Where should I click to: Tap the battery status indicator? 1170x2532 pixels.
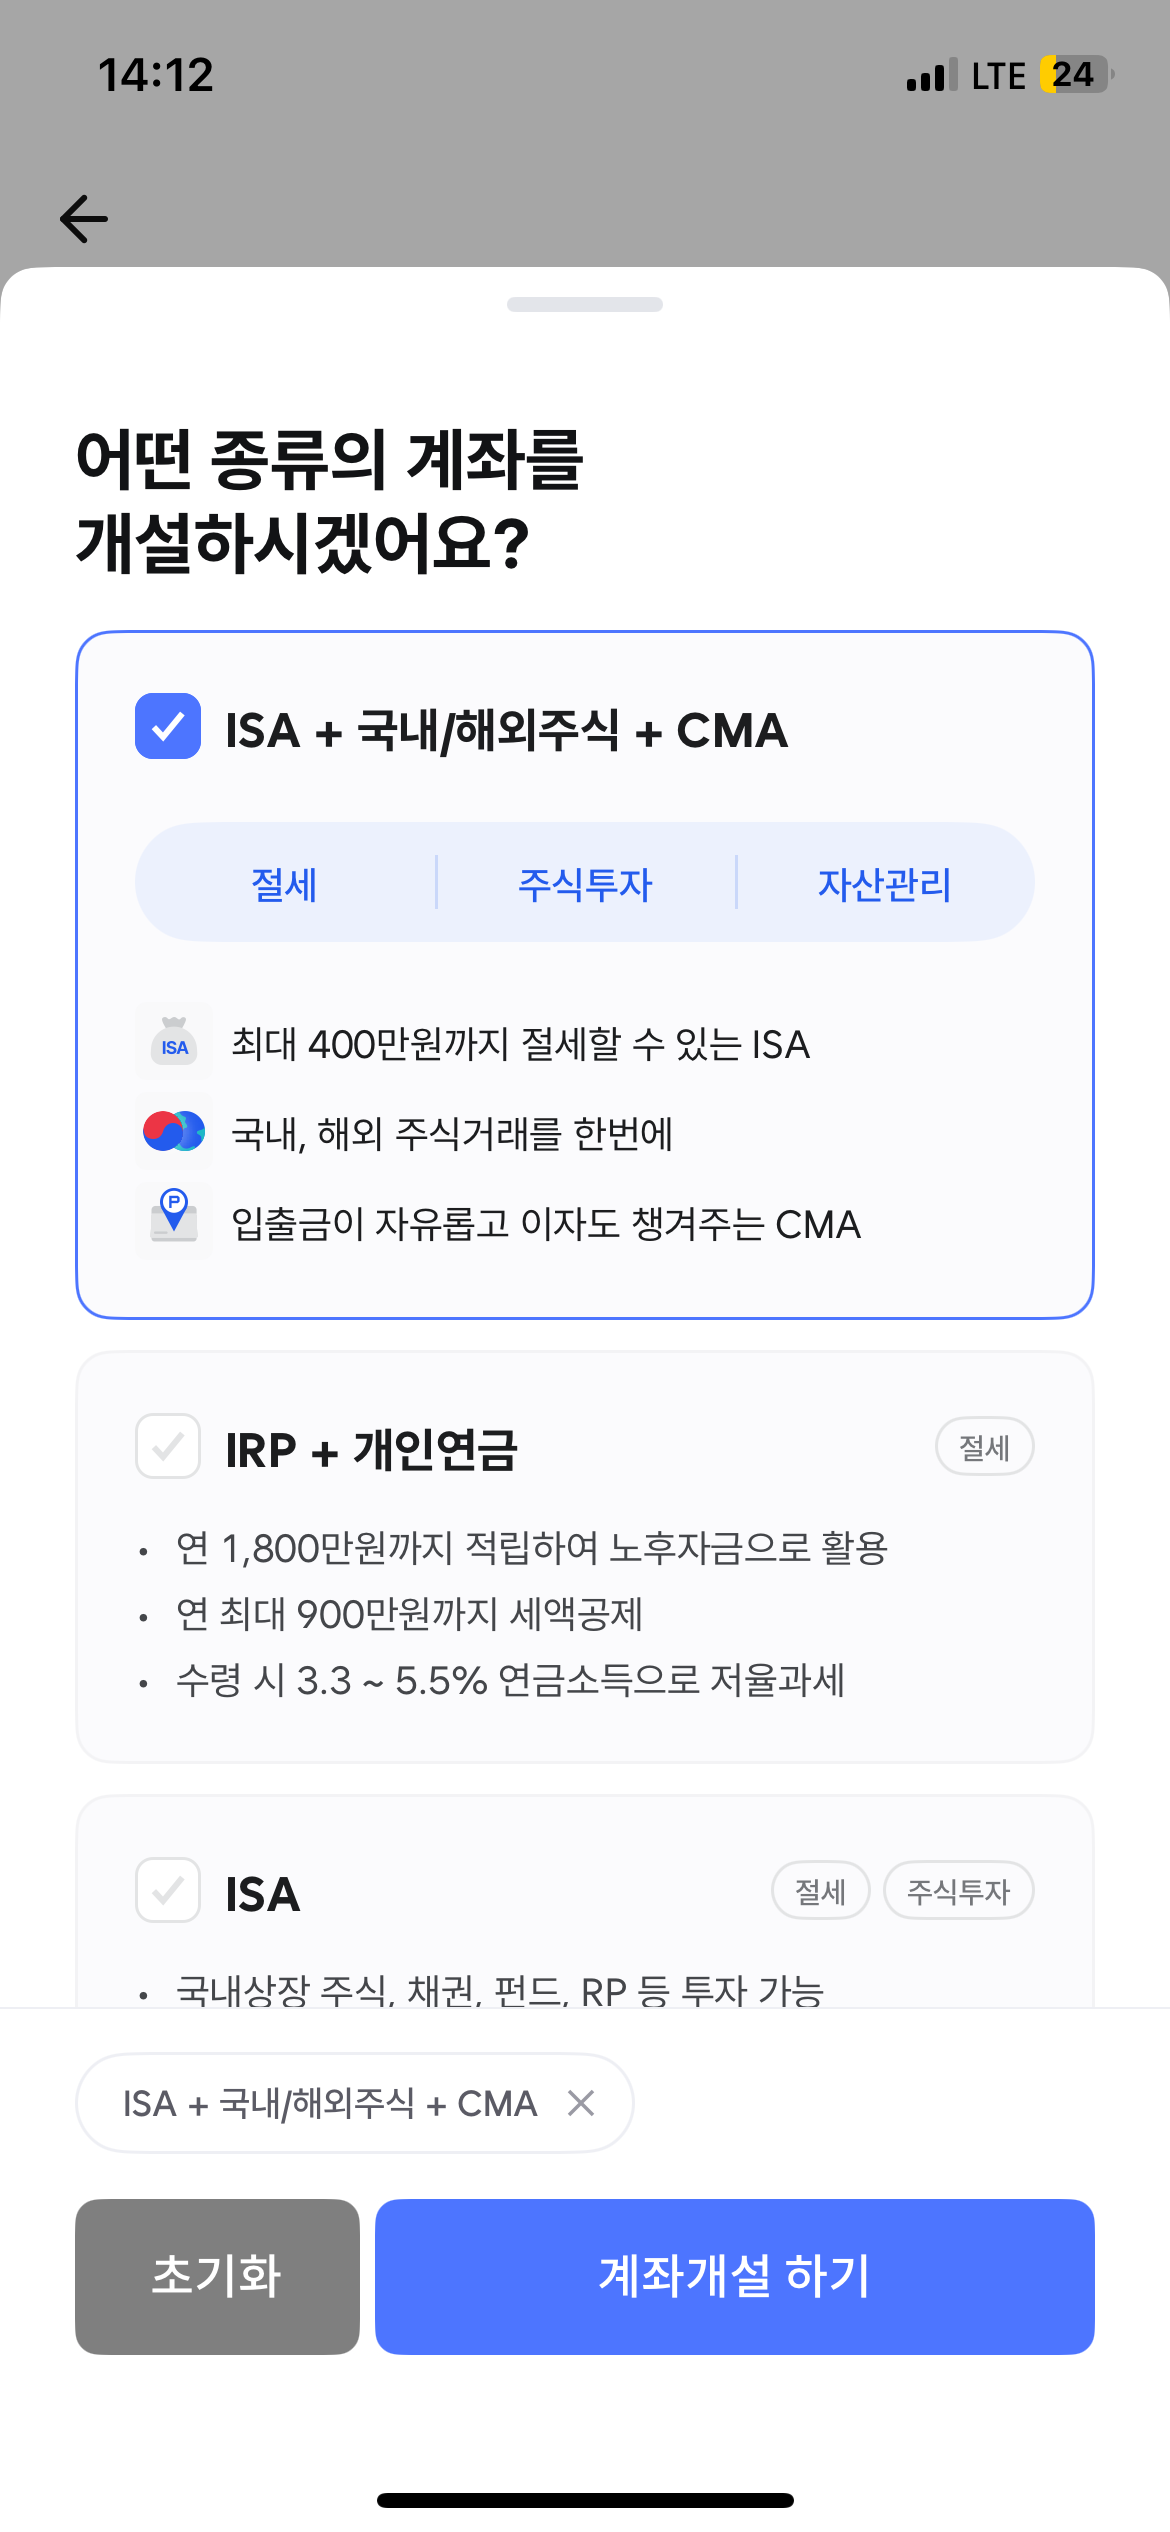1076,75
